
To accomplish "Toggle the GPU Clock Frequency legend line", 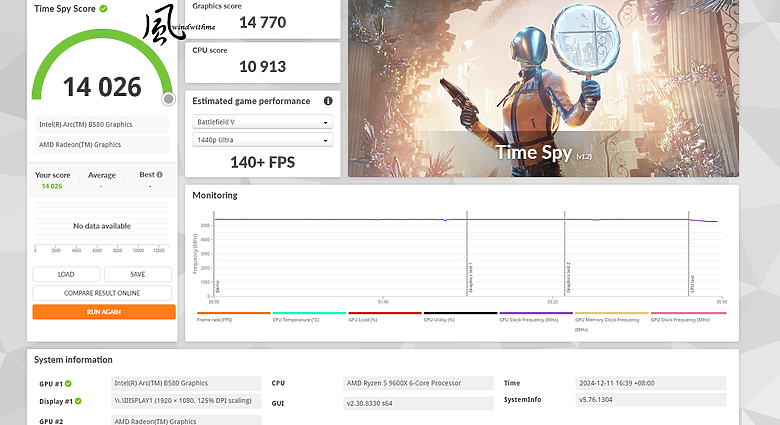I will [x=688, y=313].
